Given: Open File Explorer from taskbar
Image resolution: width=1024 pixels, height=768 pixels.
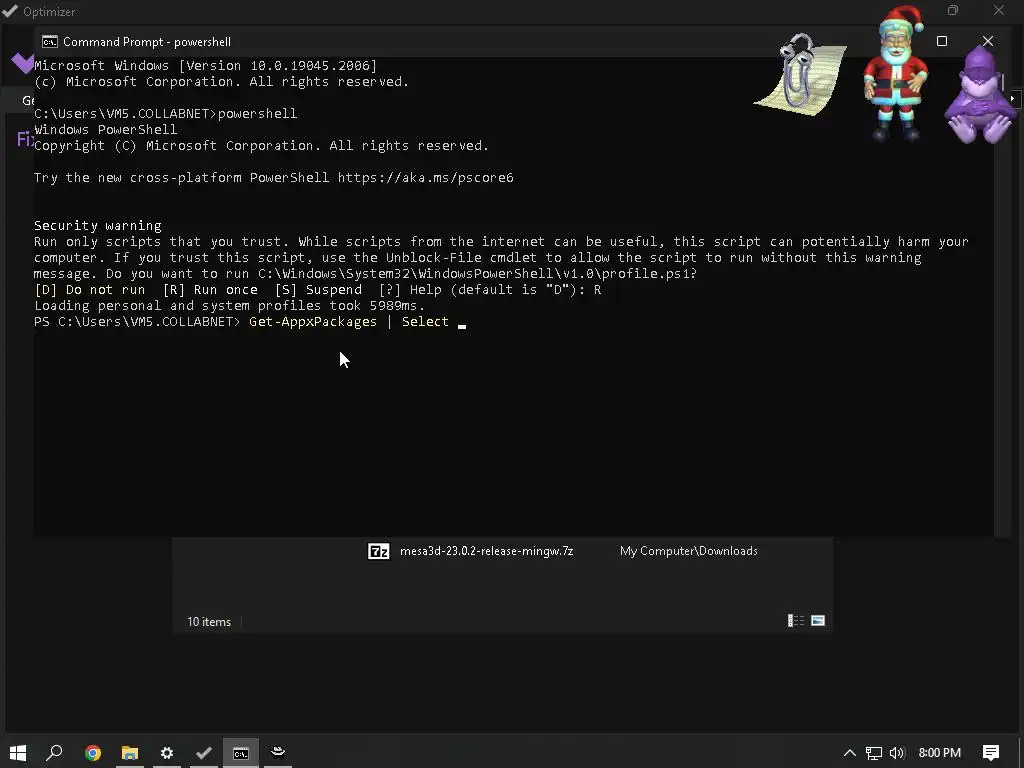Looking at the screenshot, I should click(x=130, y=752).
